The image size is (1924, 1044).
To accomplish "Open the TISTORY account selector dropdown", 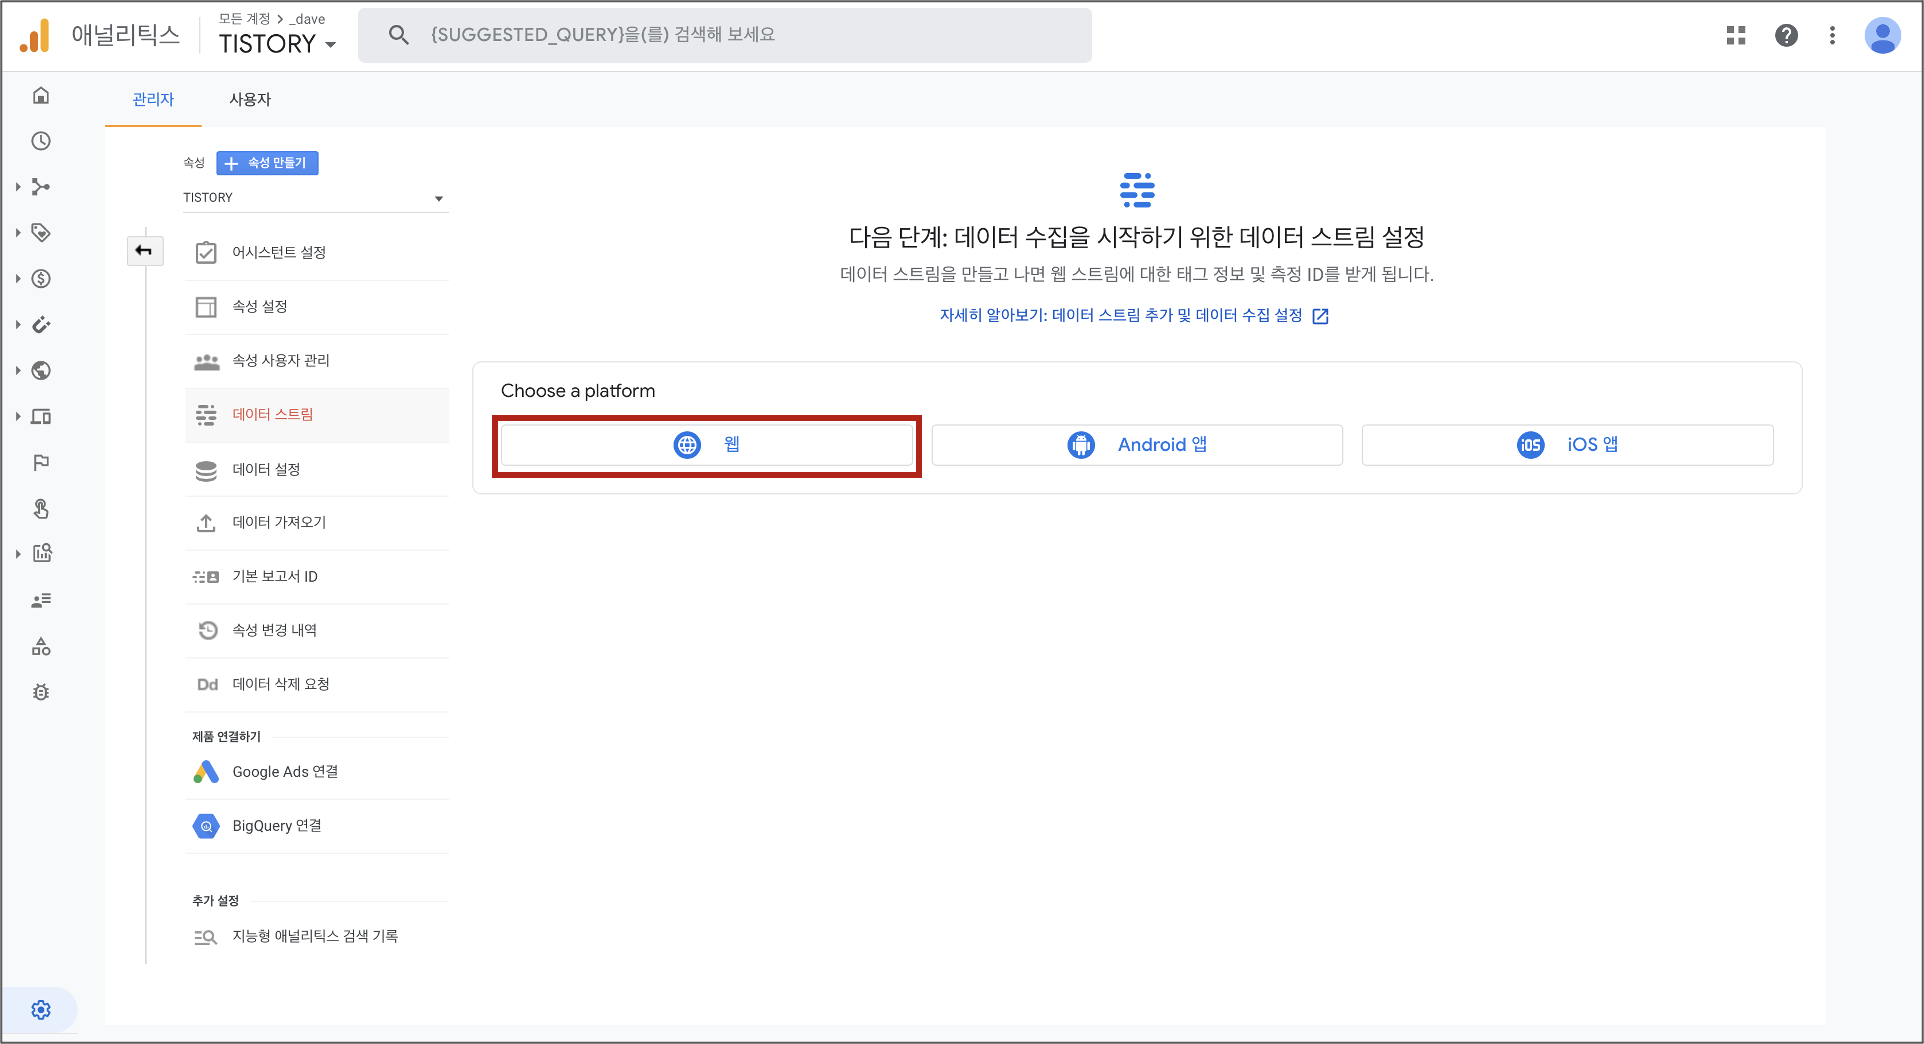I will [x=277, y=44].
